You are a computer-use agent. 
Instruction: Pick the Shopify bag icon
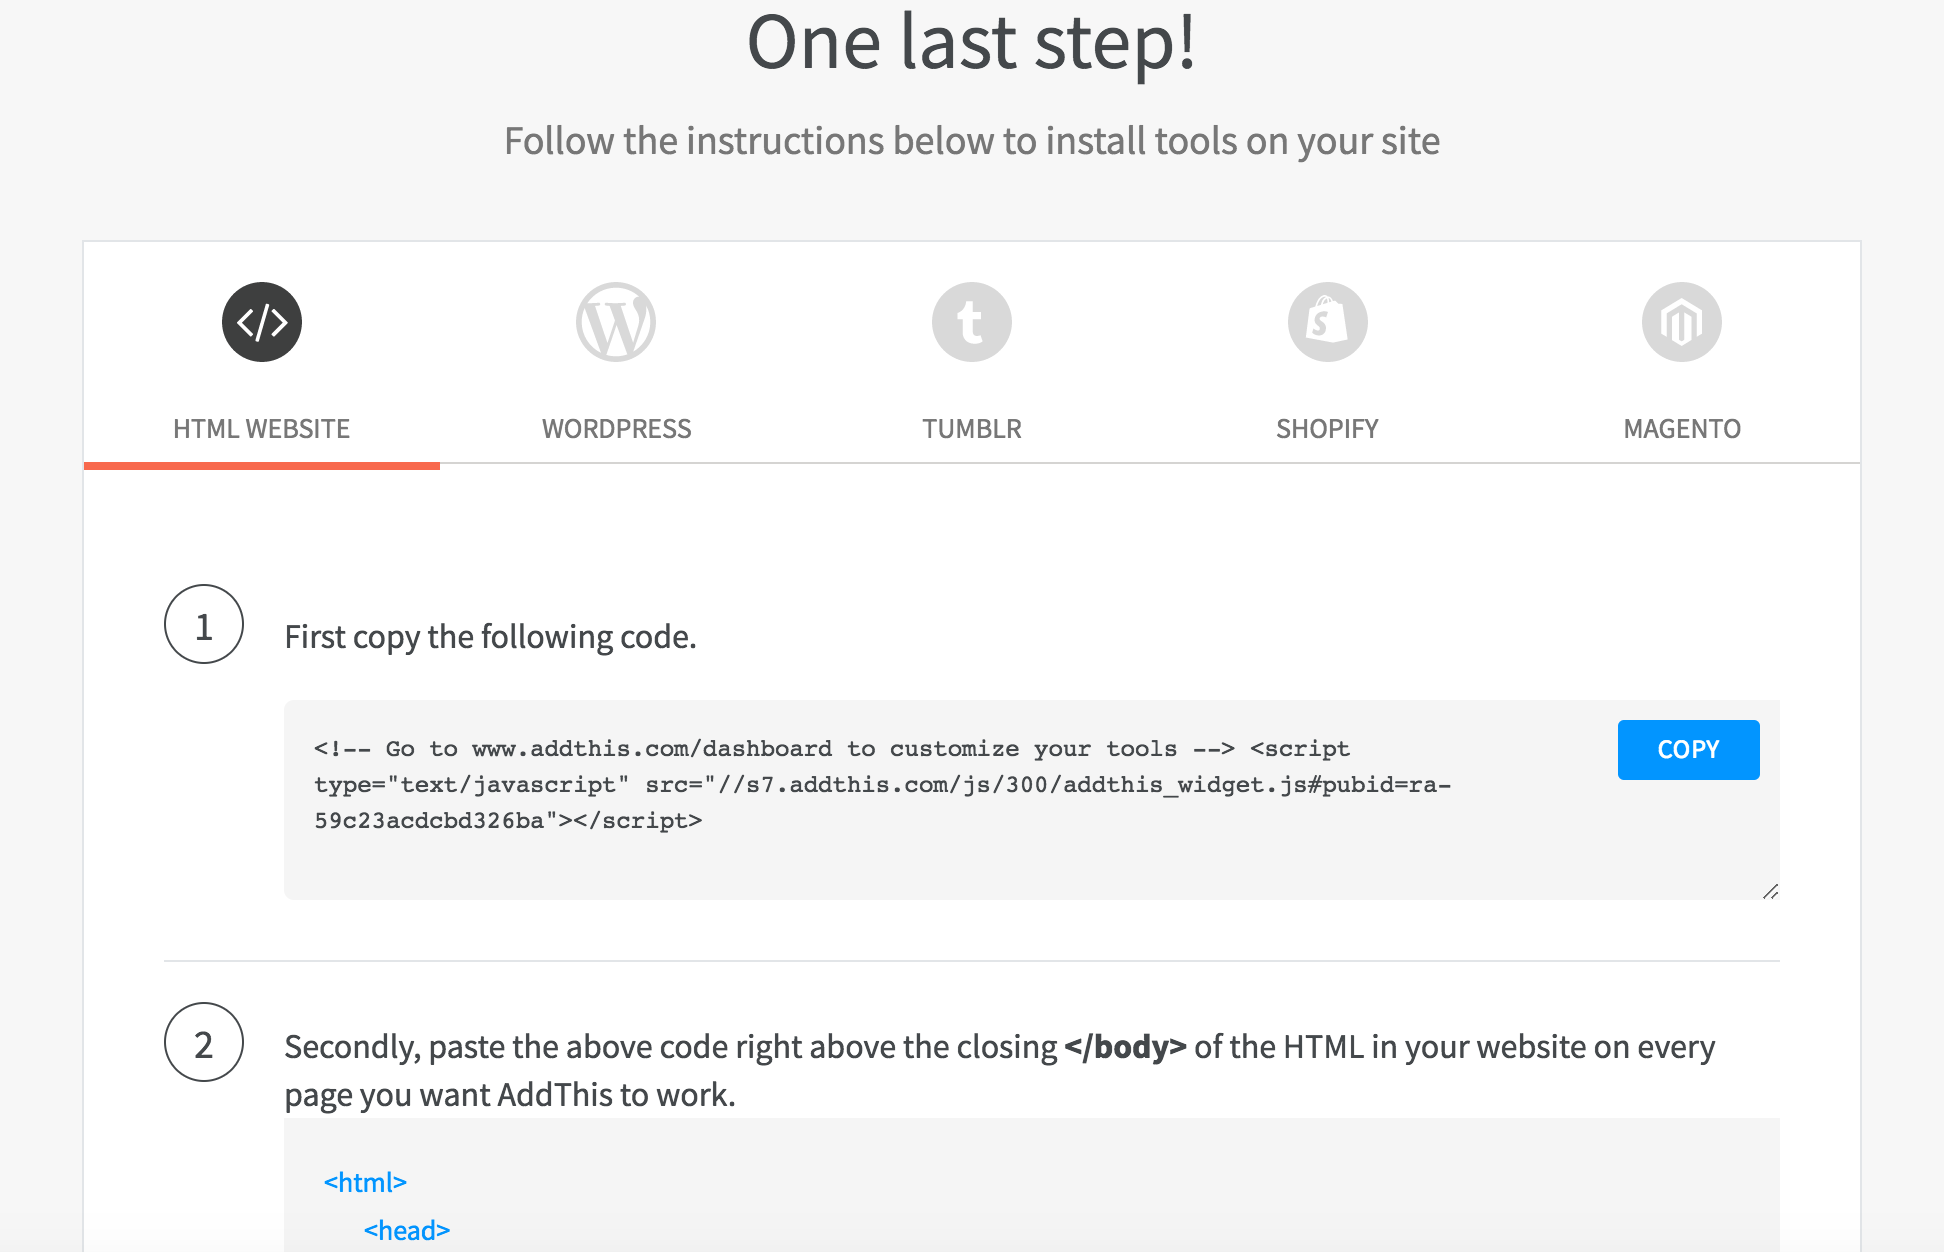tap(1327, 322)
